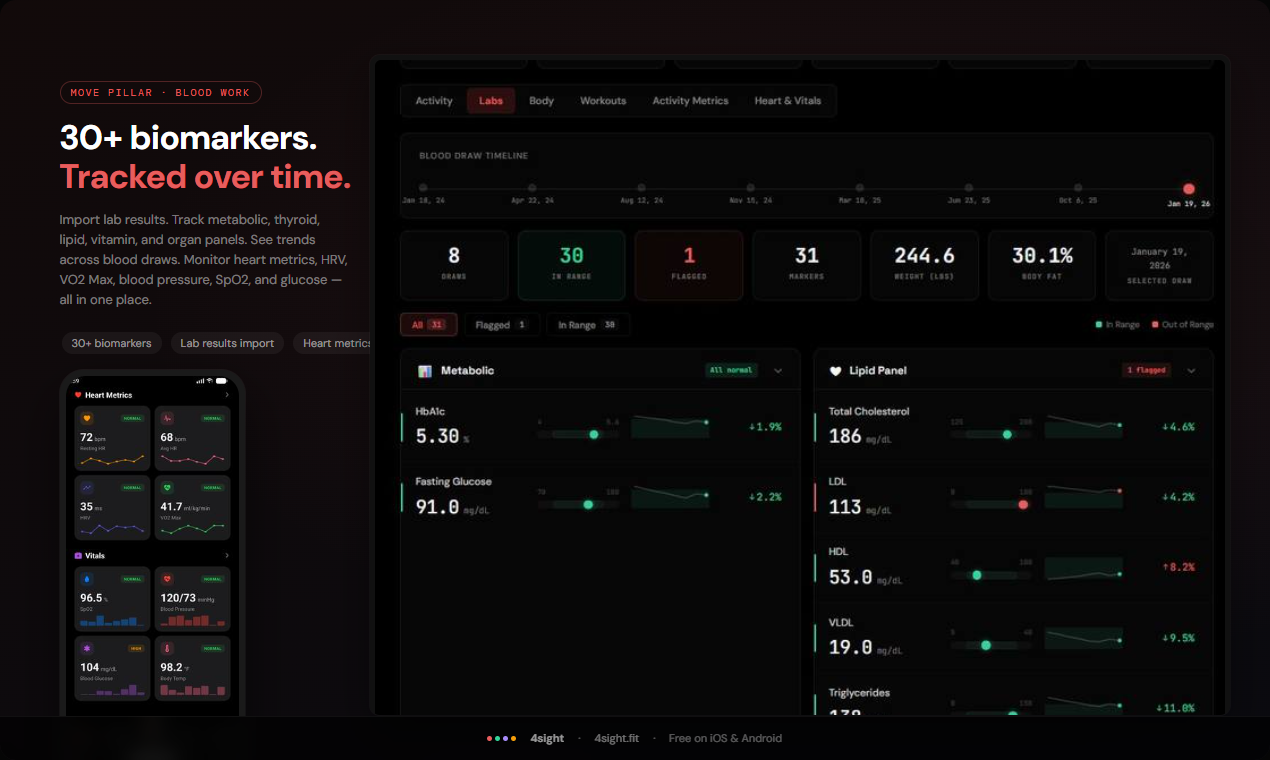Click the MOVE PILLAR · BLOOD WORK badge
Screen dimensions: 1270x760
point(160,93)
